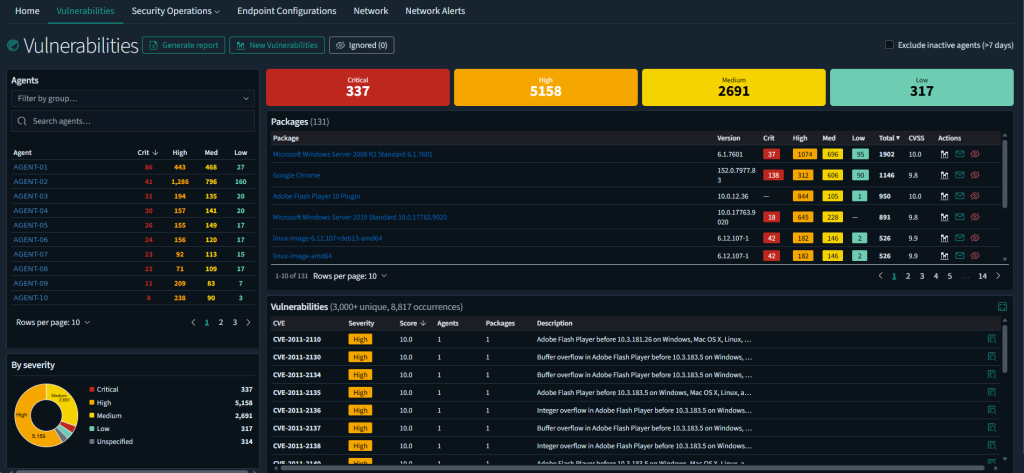Viewport: 1024px width, 473px height.
Task: Click the Vulnerabilities page title icon
Action: (12, 45)
